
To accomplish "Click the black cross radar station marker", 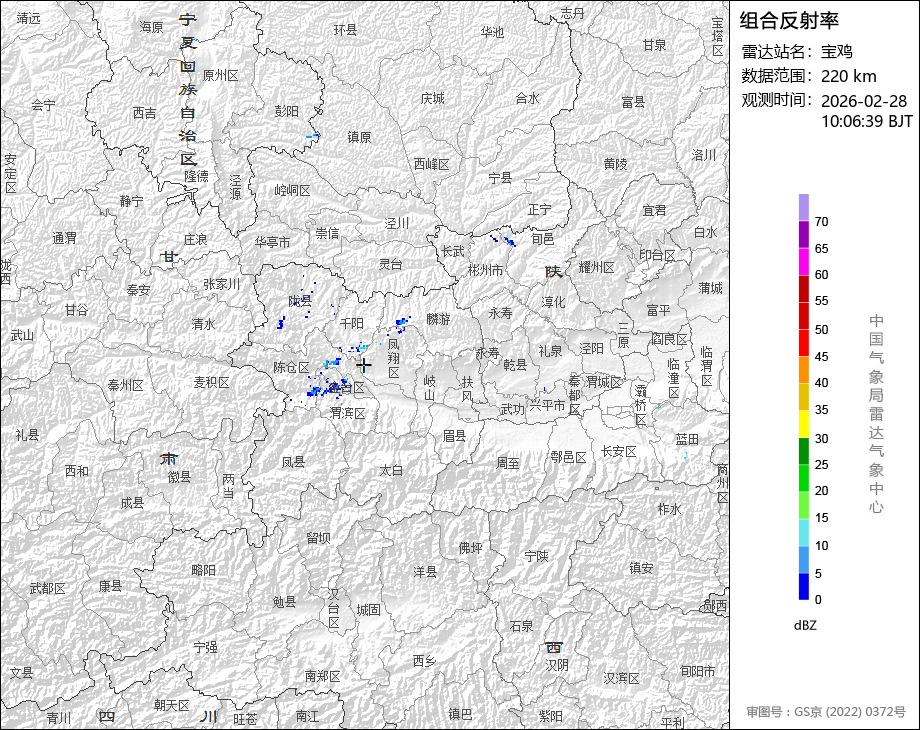I will (364, 366).
